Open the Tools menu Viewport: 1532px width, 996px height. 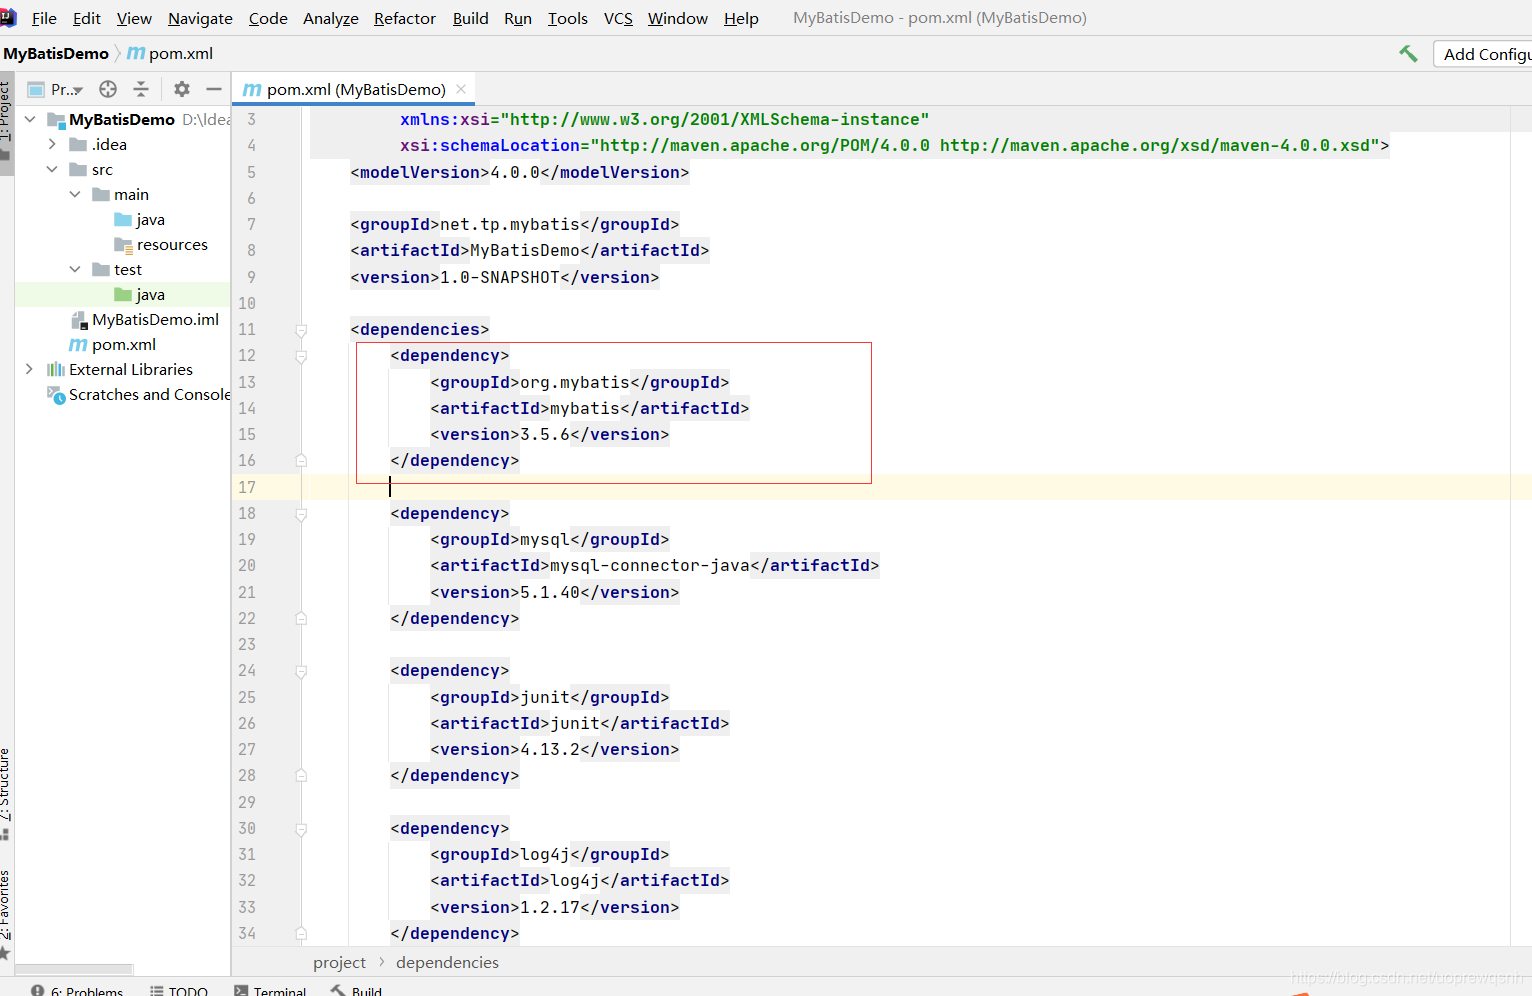point(568,18)
